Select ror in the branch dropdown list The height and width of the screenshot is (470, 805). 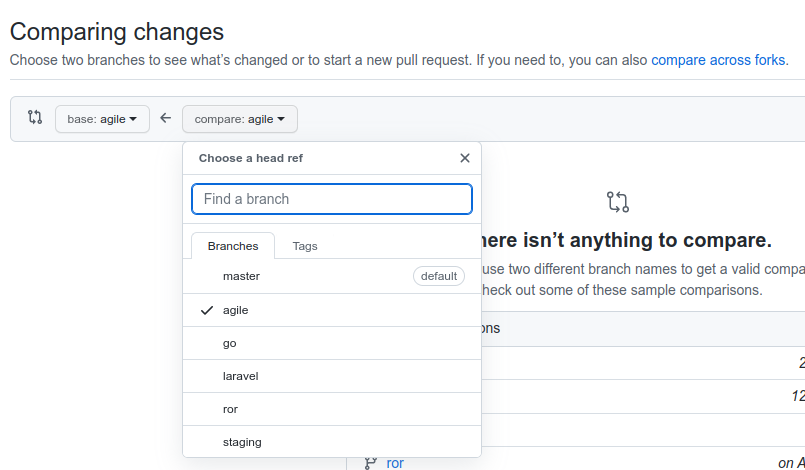pos(230,409)
